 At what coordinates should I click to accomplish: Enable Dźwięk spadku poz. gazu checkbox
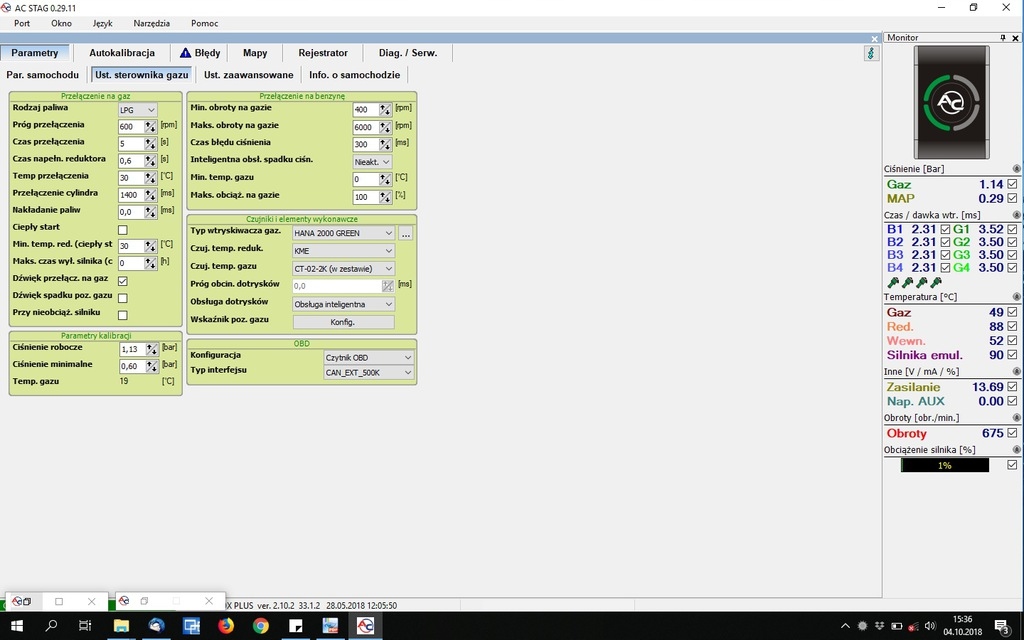[123, 298]
